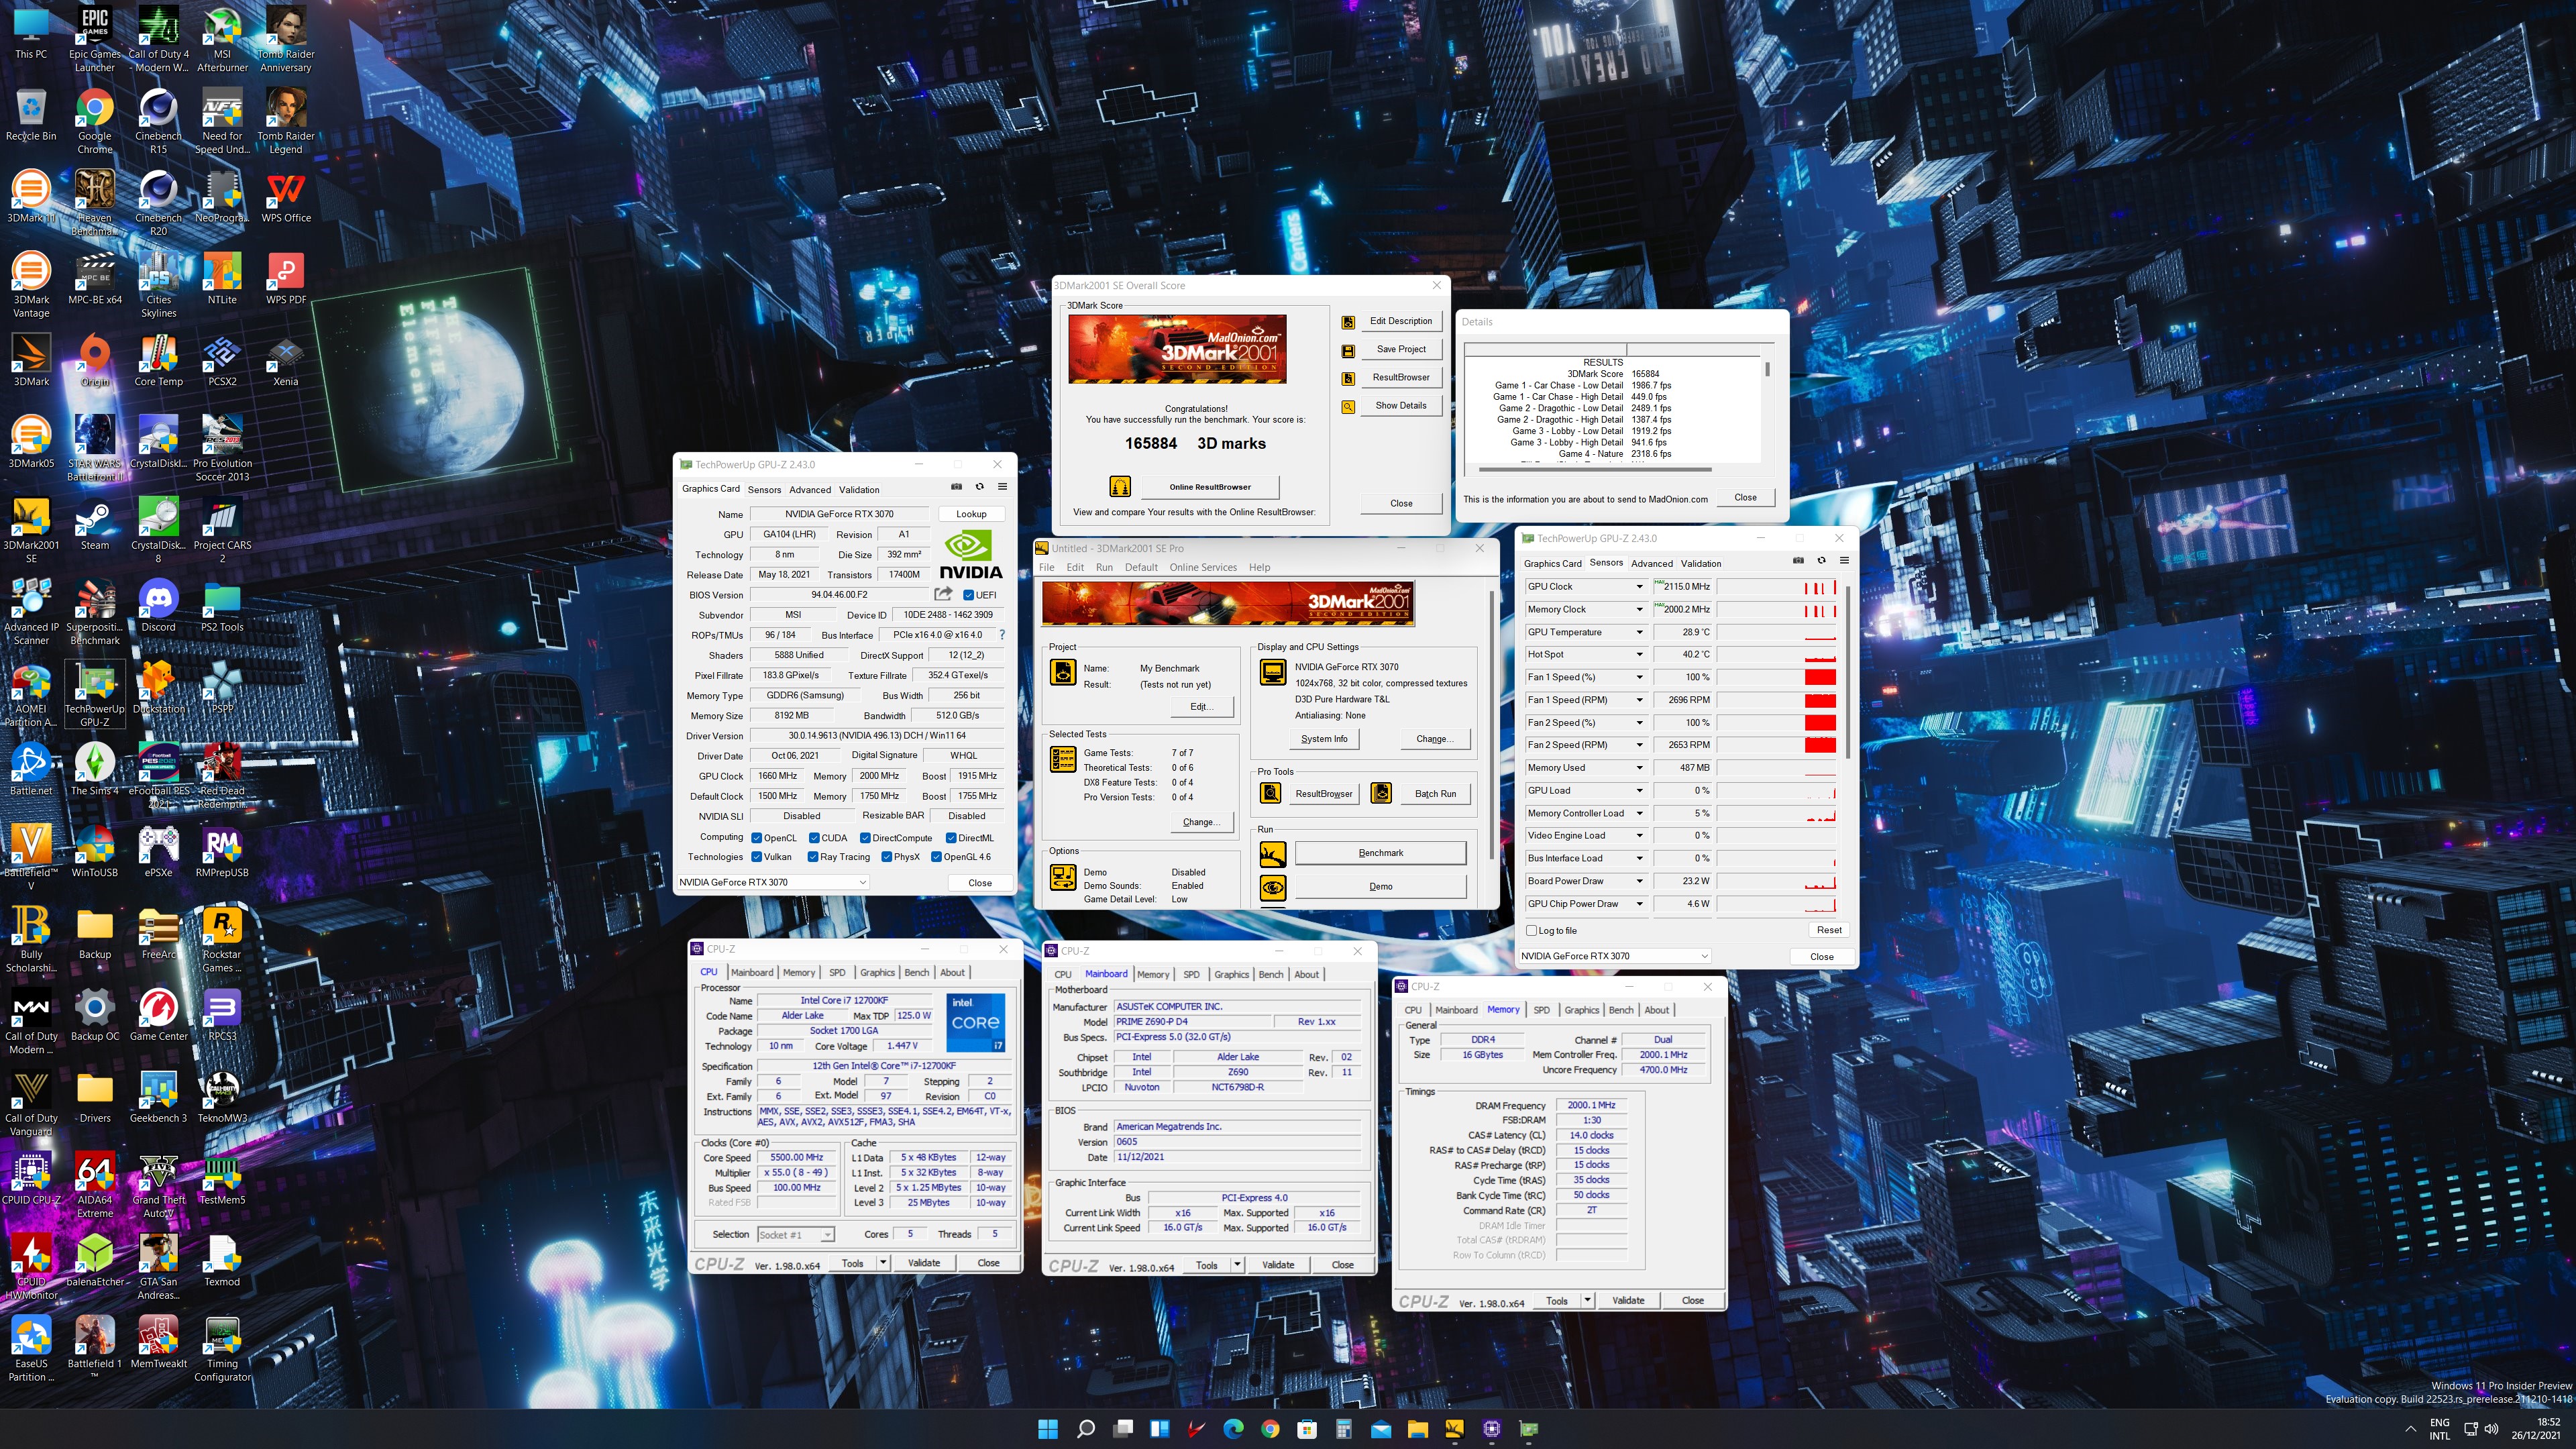
Task: Open Core Temp desktop icon
Action: [x=158, y=361]
